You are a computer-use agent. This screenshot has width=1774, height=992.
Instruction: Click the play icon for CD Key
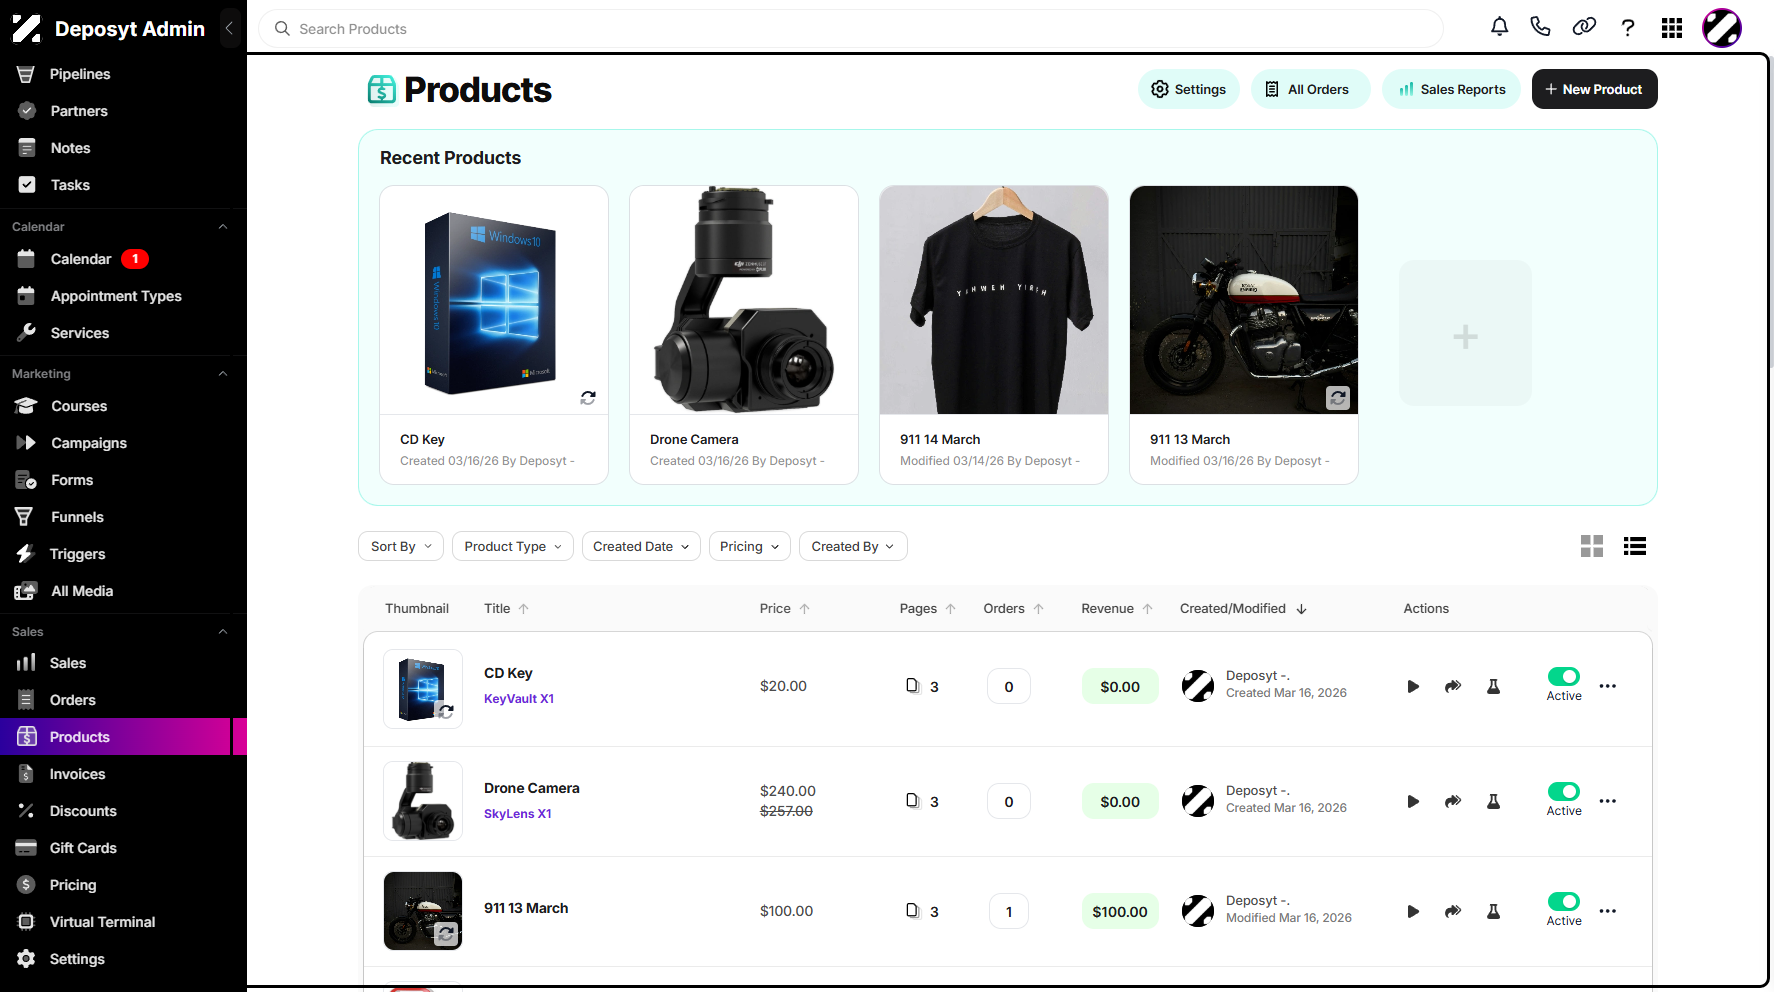1413,686
